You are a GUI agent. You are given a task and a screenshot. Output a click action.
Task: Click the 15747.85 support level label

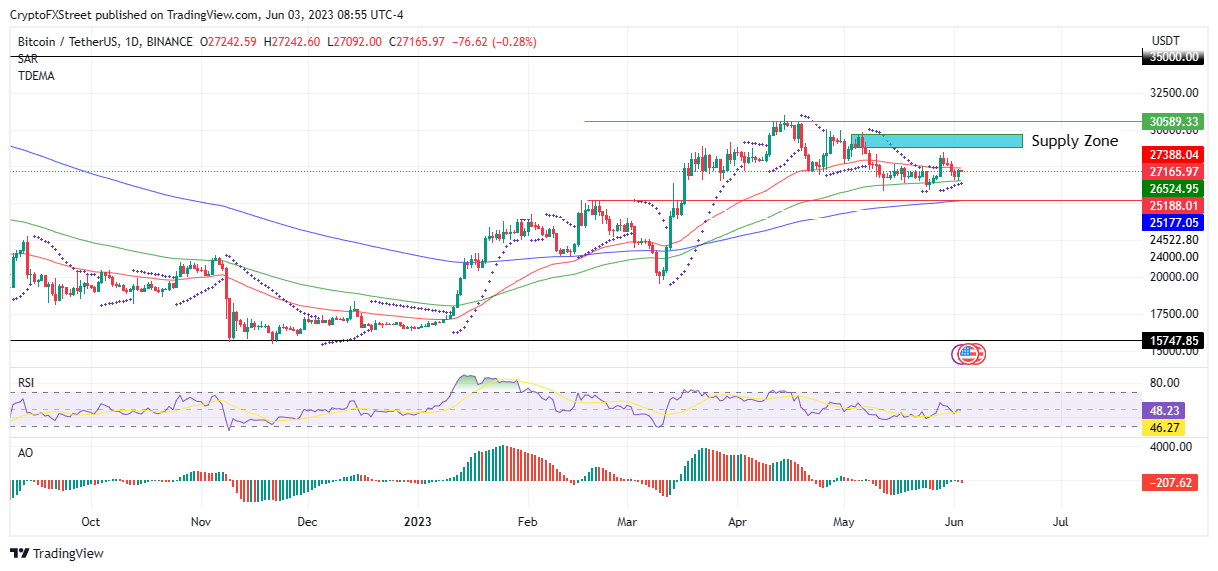click(1172, 340)
